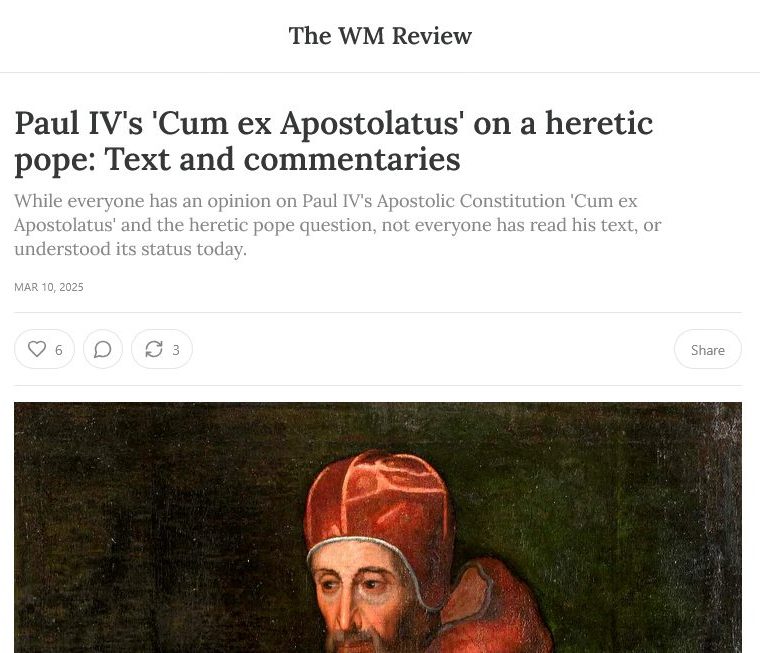Click the MAR 10, 2025 publish date
The image size is (760, 653).
(49, 287)
